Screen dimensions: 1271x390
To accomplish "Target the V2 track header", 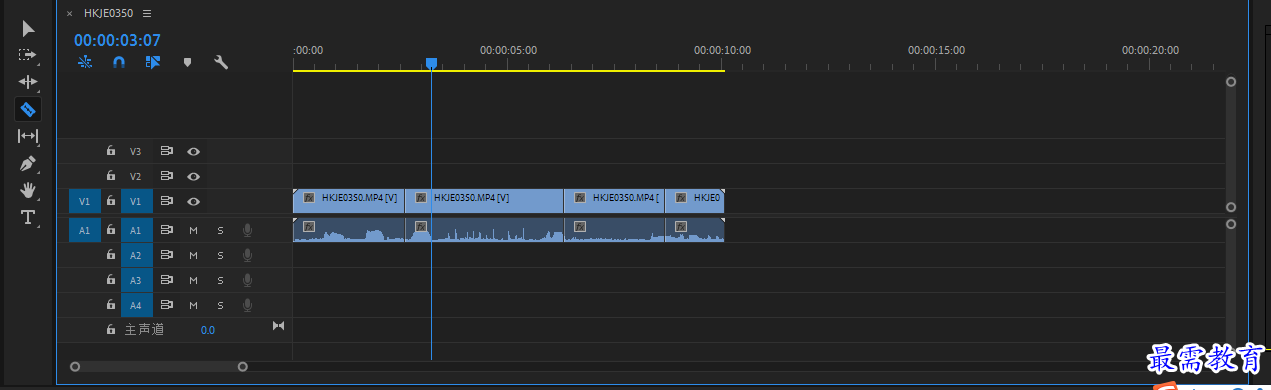I will pyautogui.click(x=136, y=176).
